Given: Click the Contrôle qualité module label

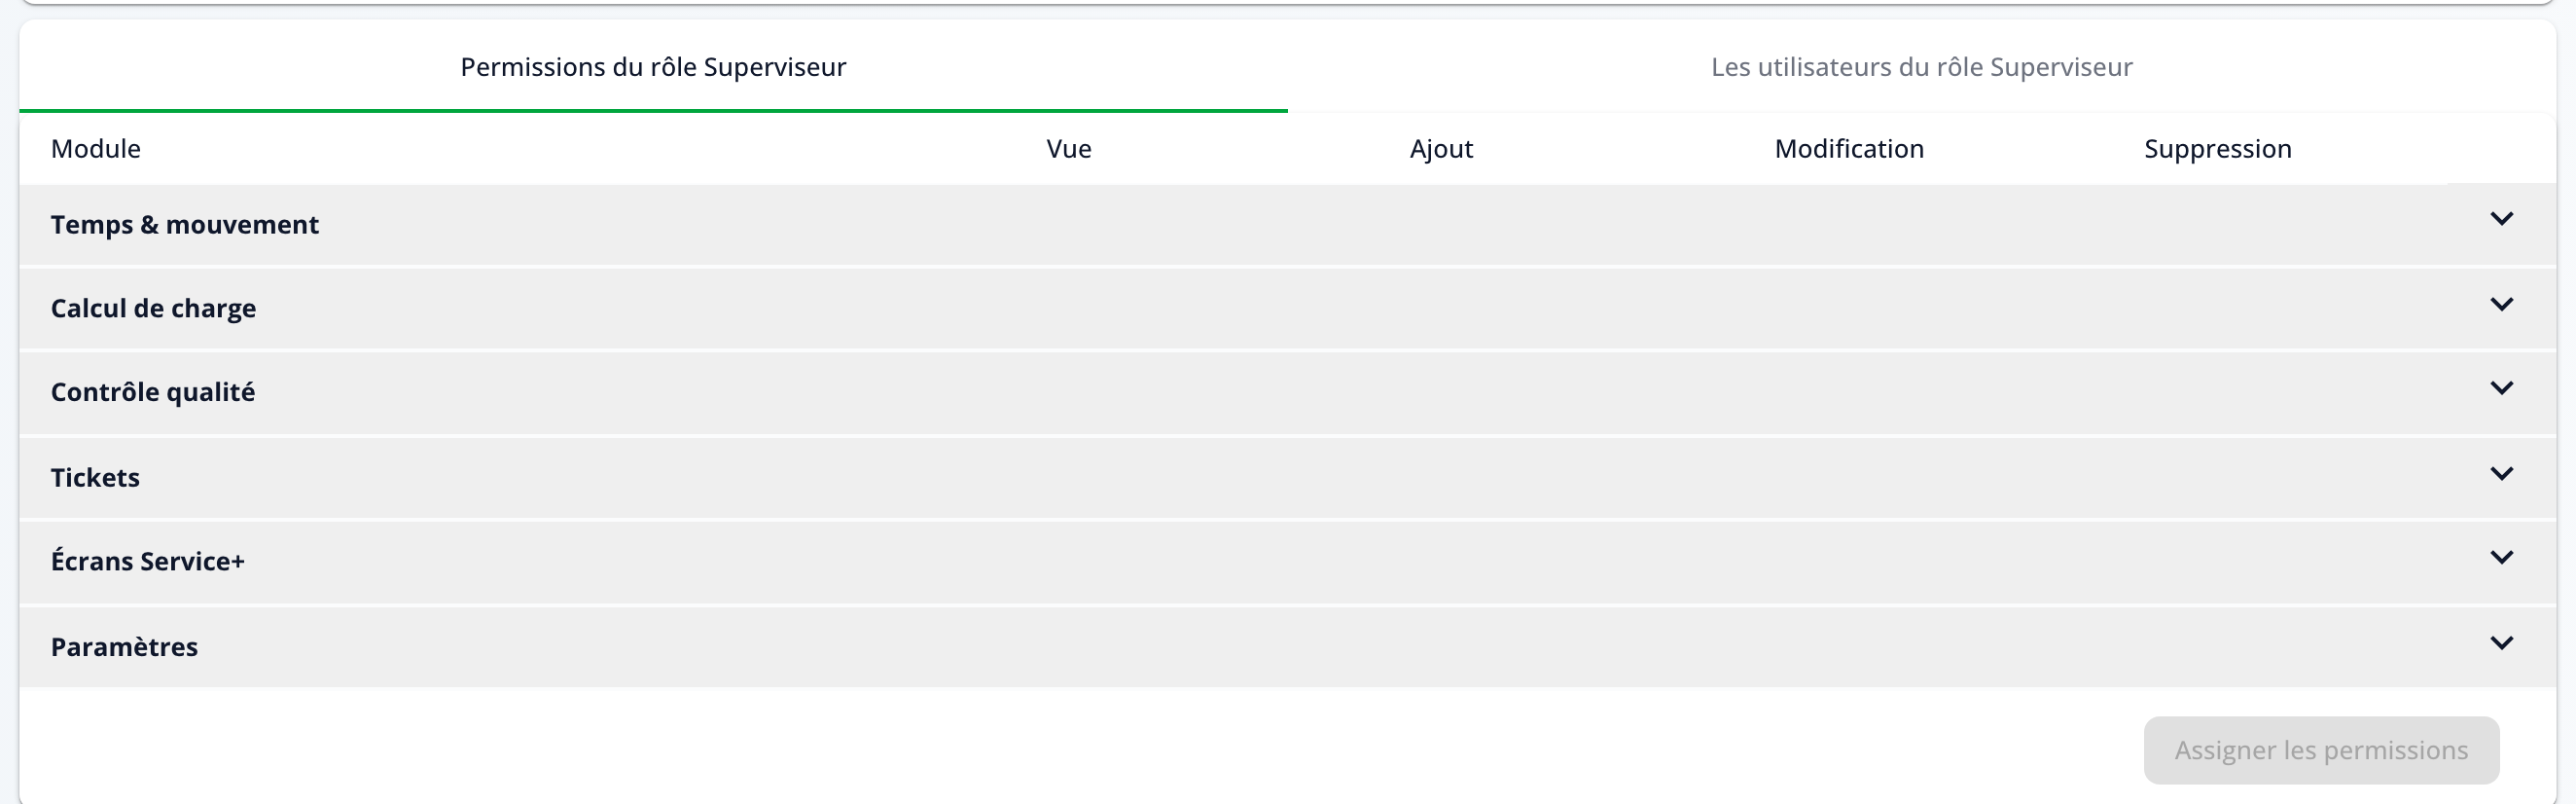Looking at the screenshot, I should (153, 392).
